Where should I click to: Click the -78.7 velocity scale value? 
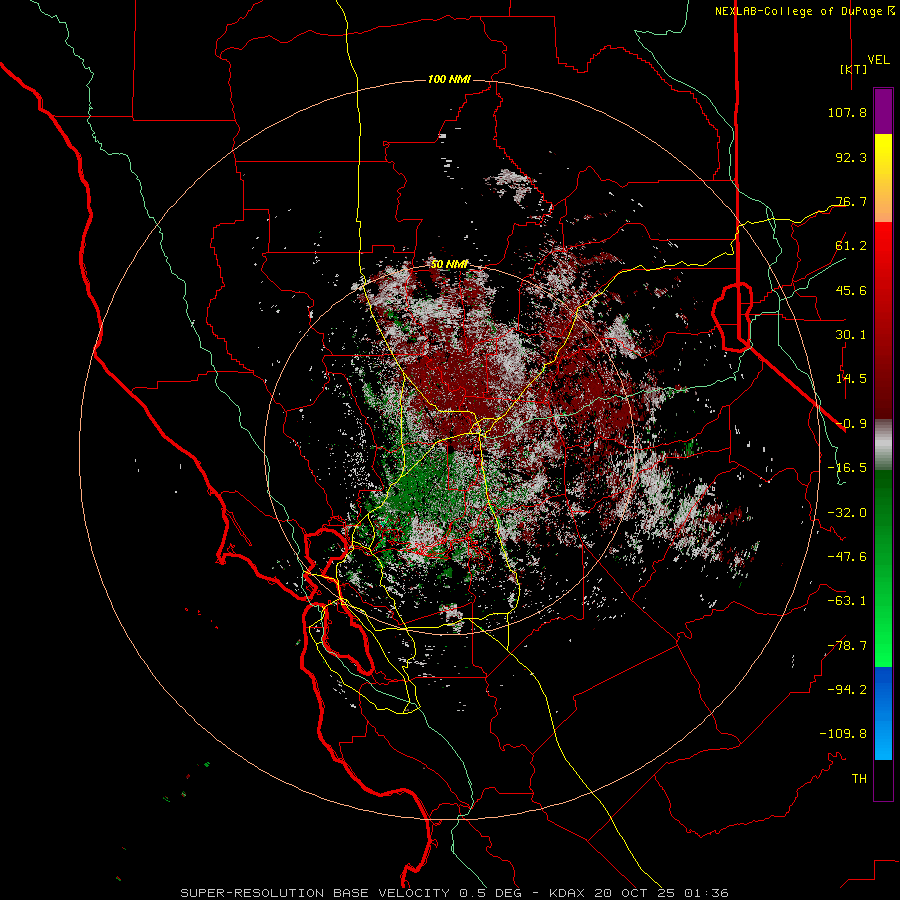click(847, 646)
